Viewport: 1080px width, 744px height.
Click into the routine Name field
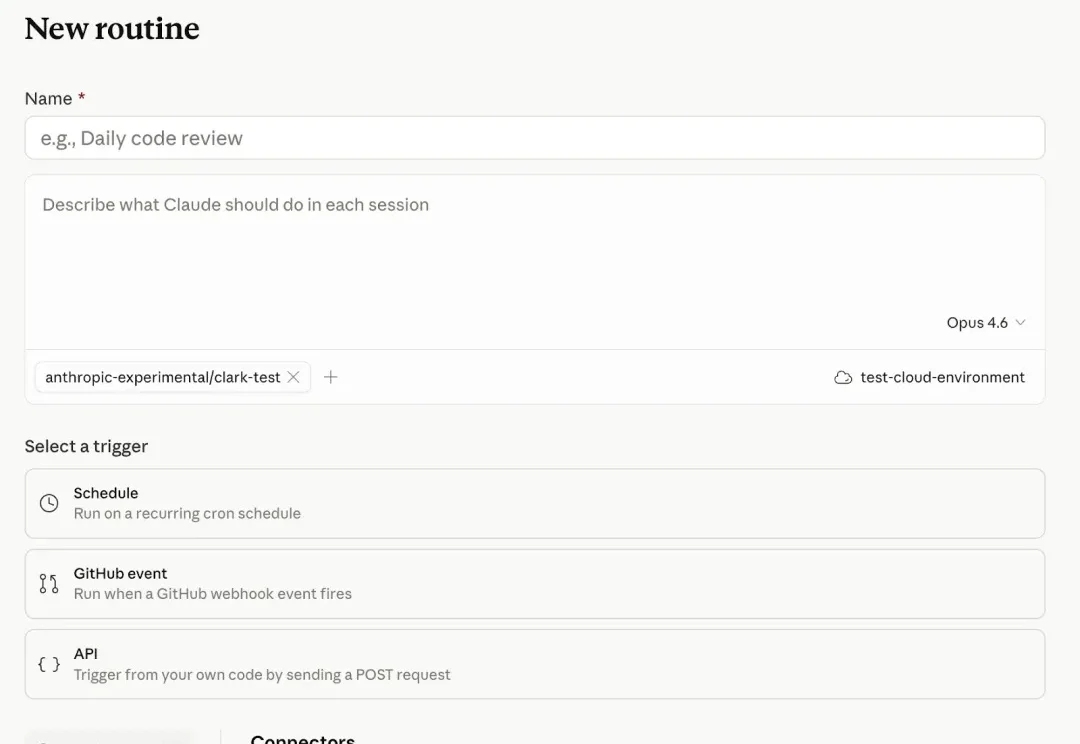coord(534,138)
